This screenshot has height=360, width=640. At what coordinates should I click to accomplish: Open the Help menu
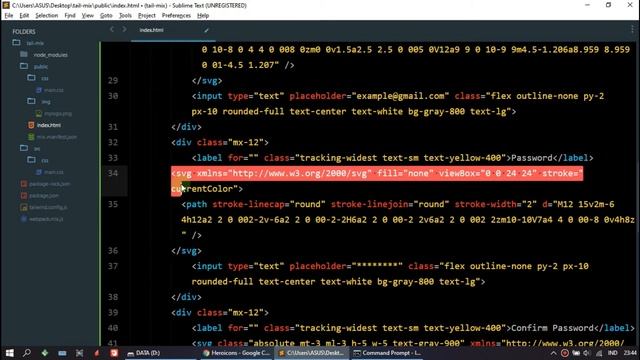203,16
